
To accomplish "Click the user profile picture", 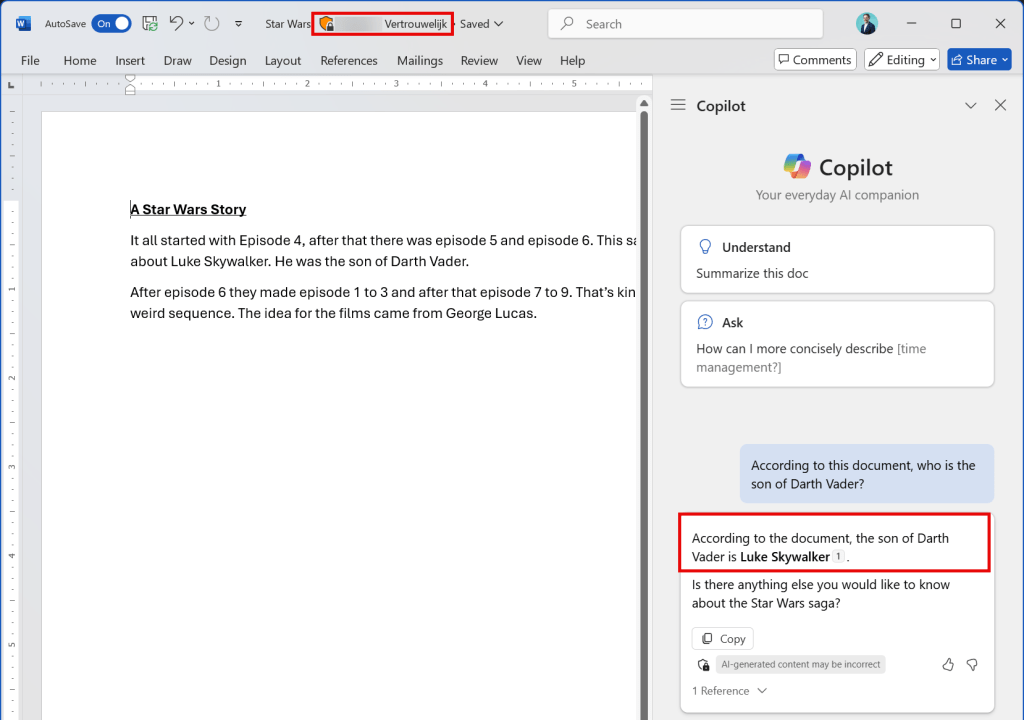I will click(x=866, y=23).
